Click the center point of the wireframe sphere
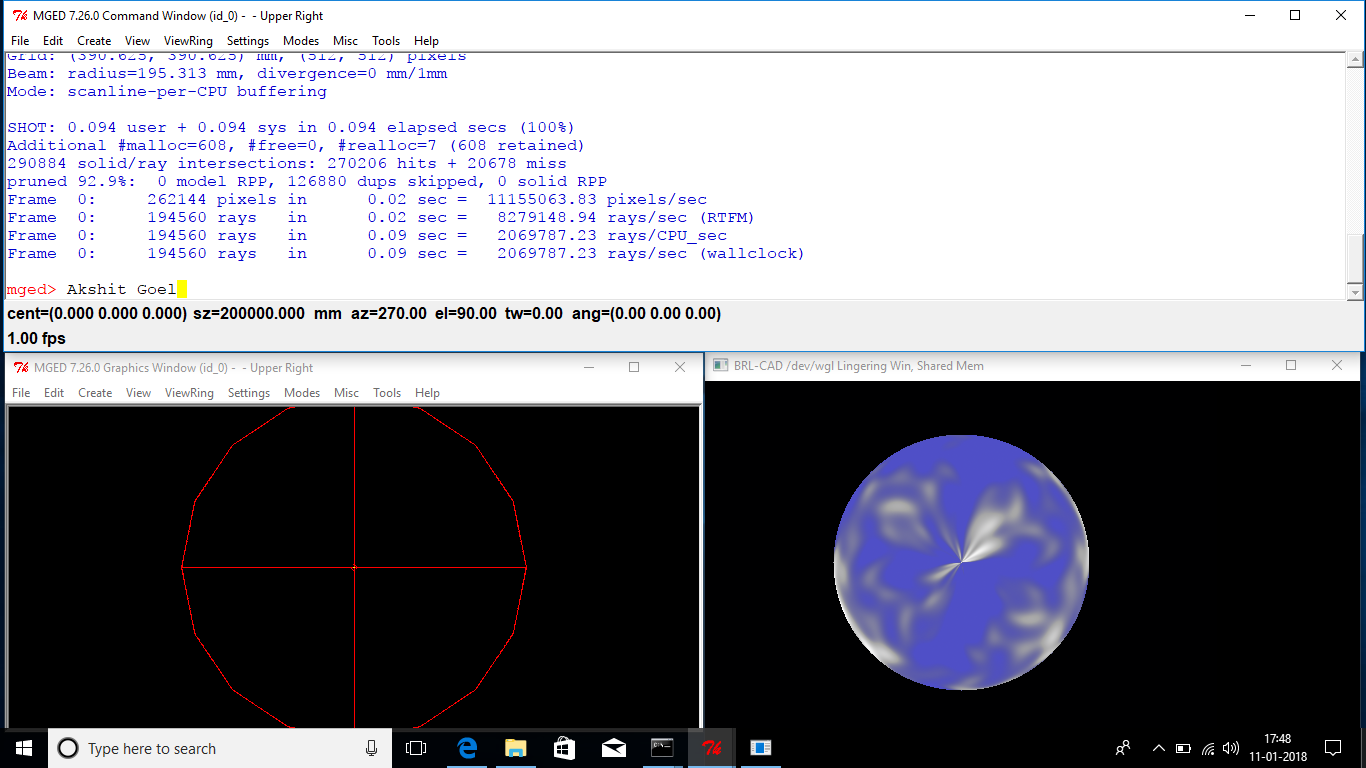 coord(355,567)
